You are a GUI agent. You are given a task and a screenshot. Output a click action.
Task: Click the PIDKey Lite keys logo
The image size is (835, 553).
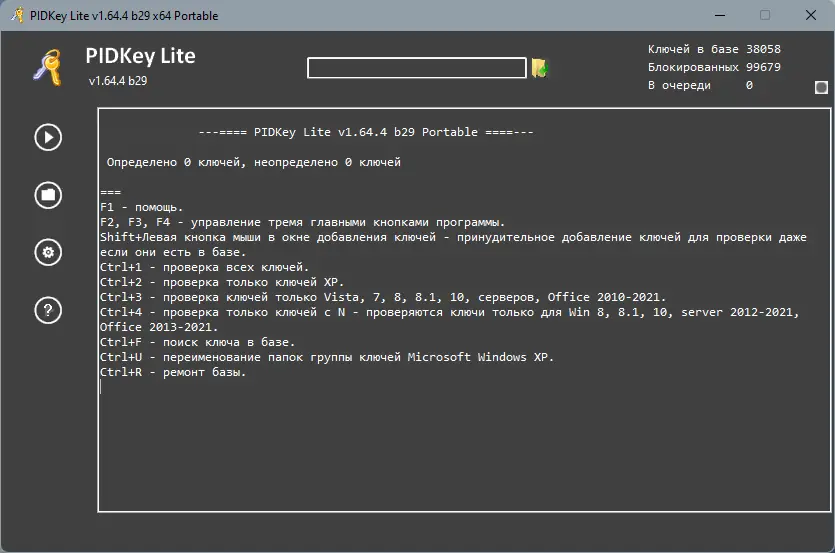point(48,67)
